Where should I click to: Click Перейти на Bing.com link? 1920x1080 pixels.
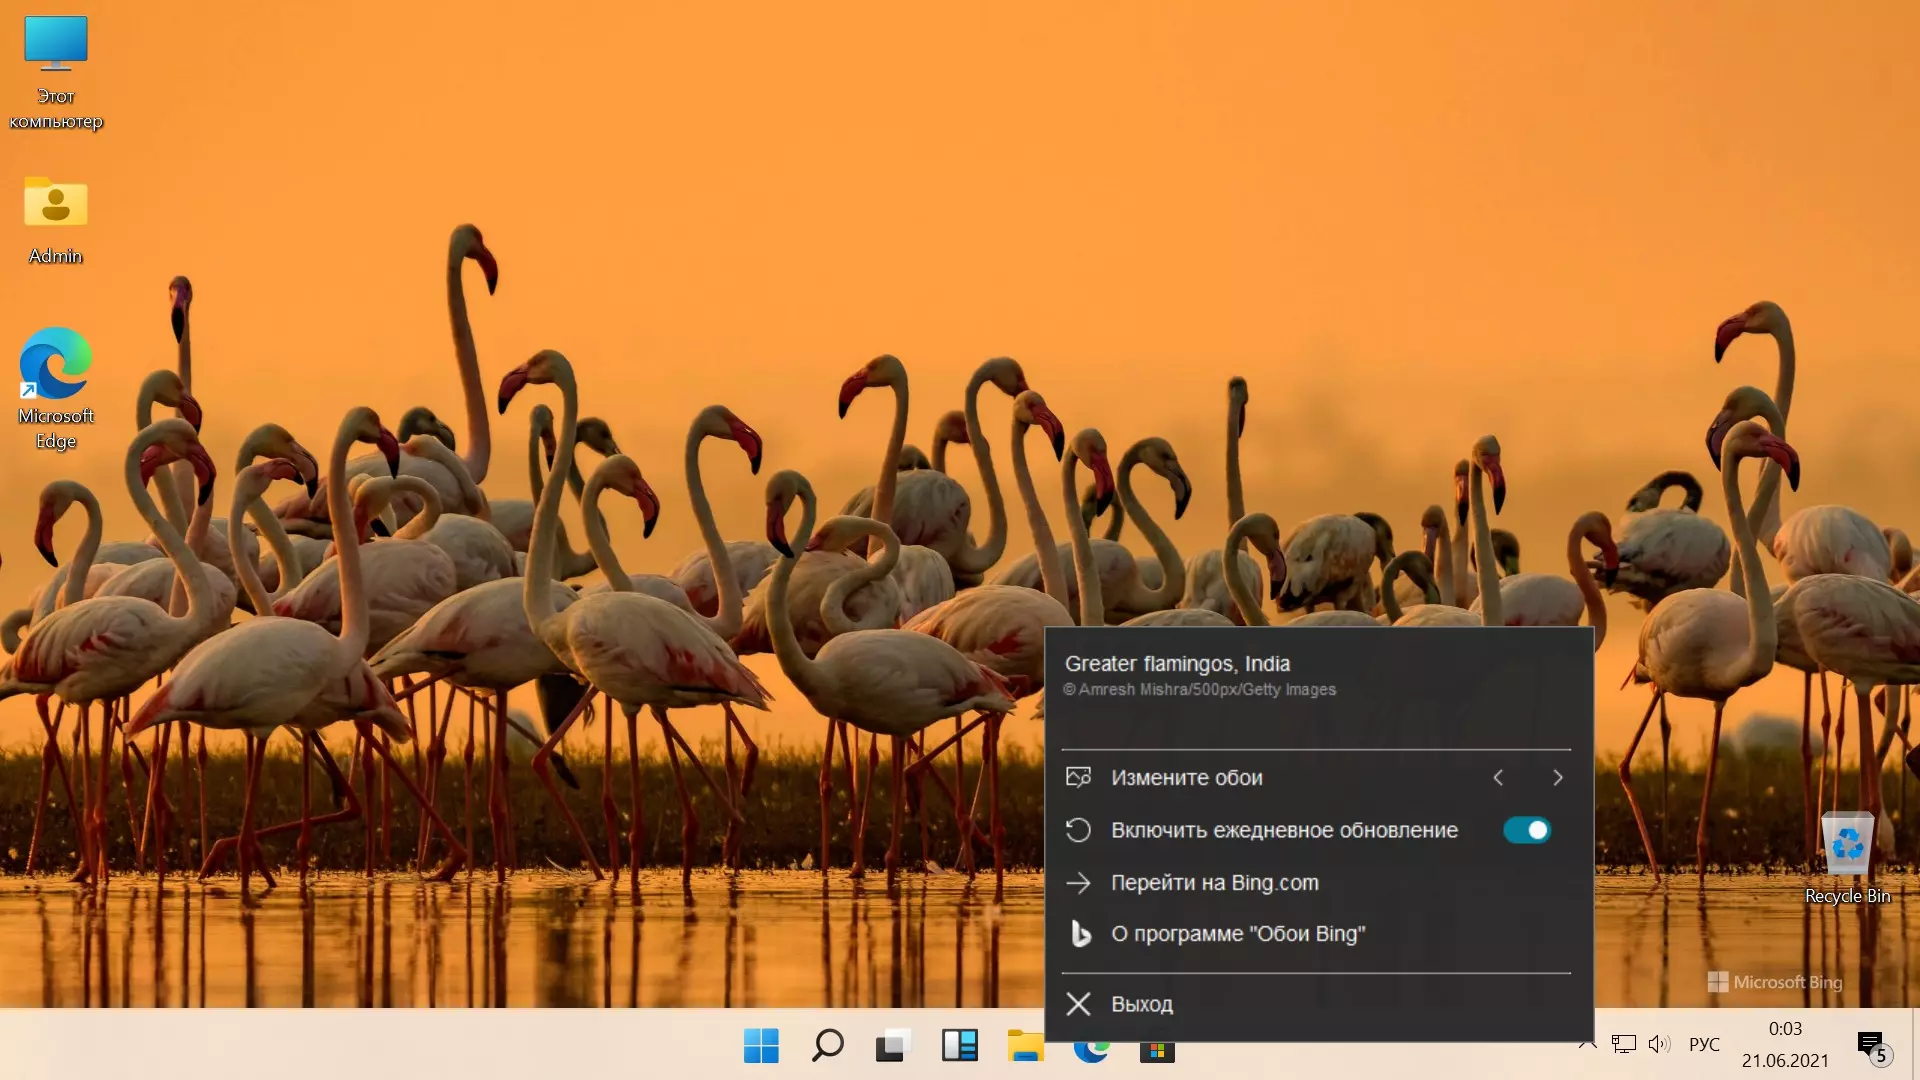[x=1214, y=883]
